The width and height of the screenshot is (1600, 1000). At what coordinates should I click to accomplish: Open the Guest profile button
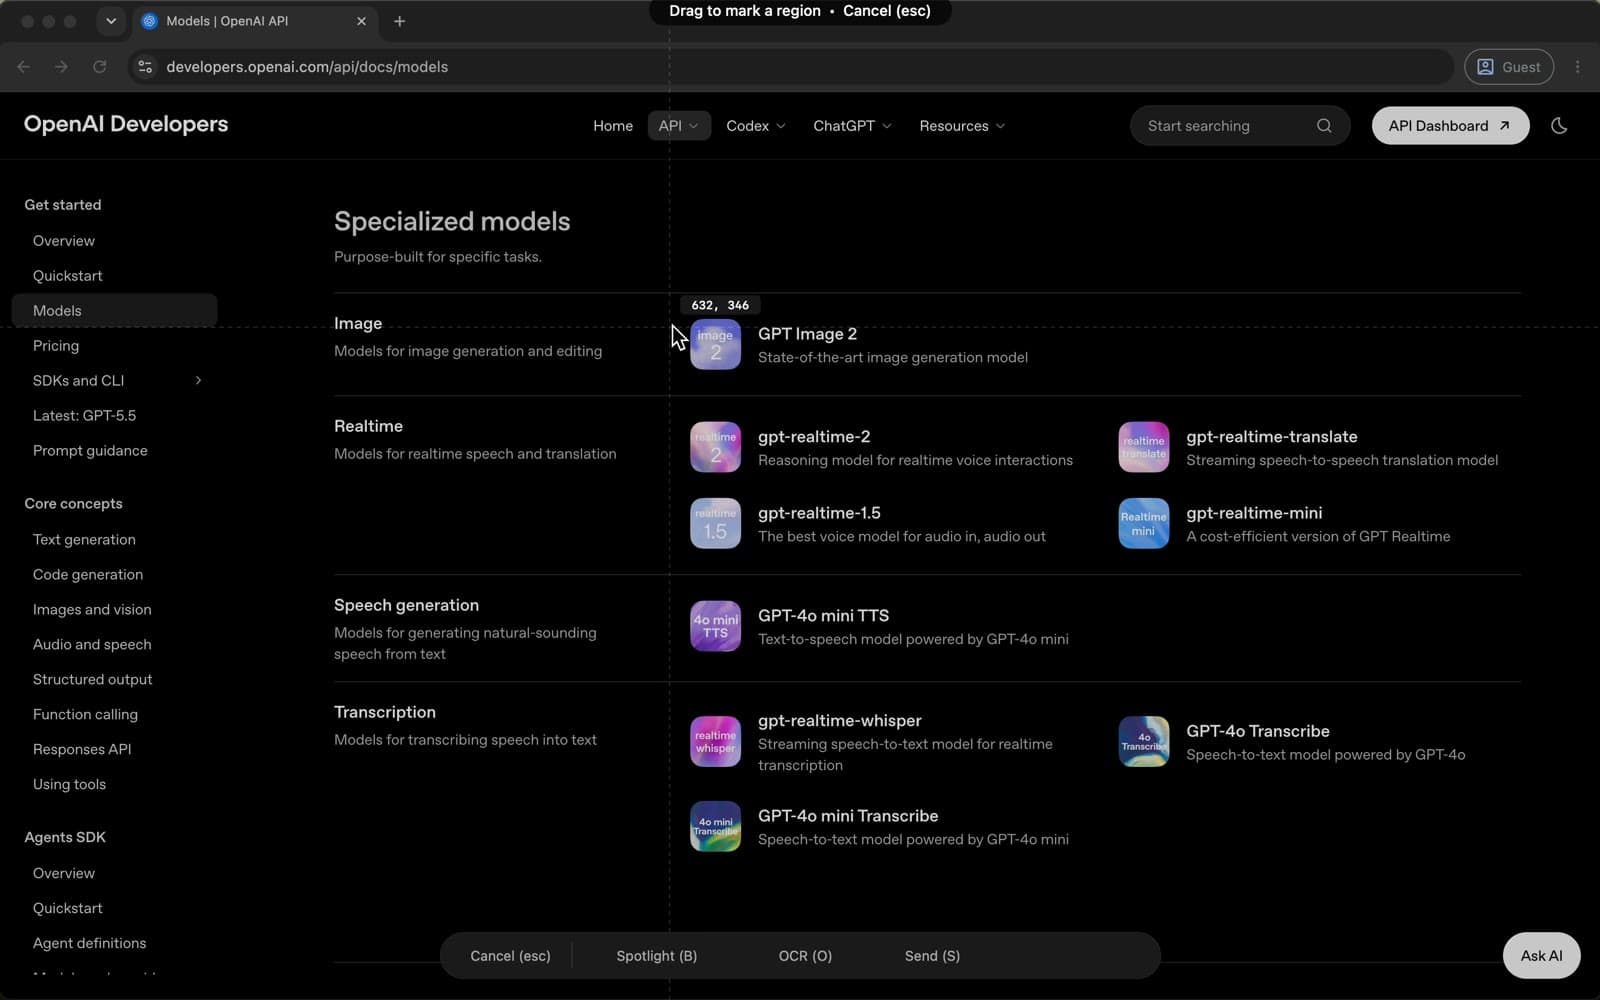1509,67
